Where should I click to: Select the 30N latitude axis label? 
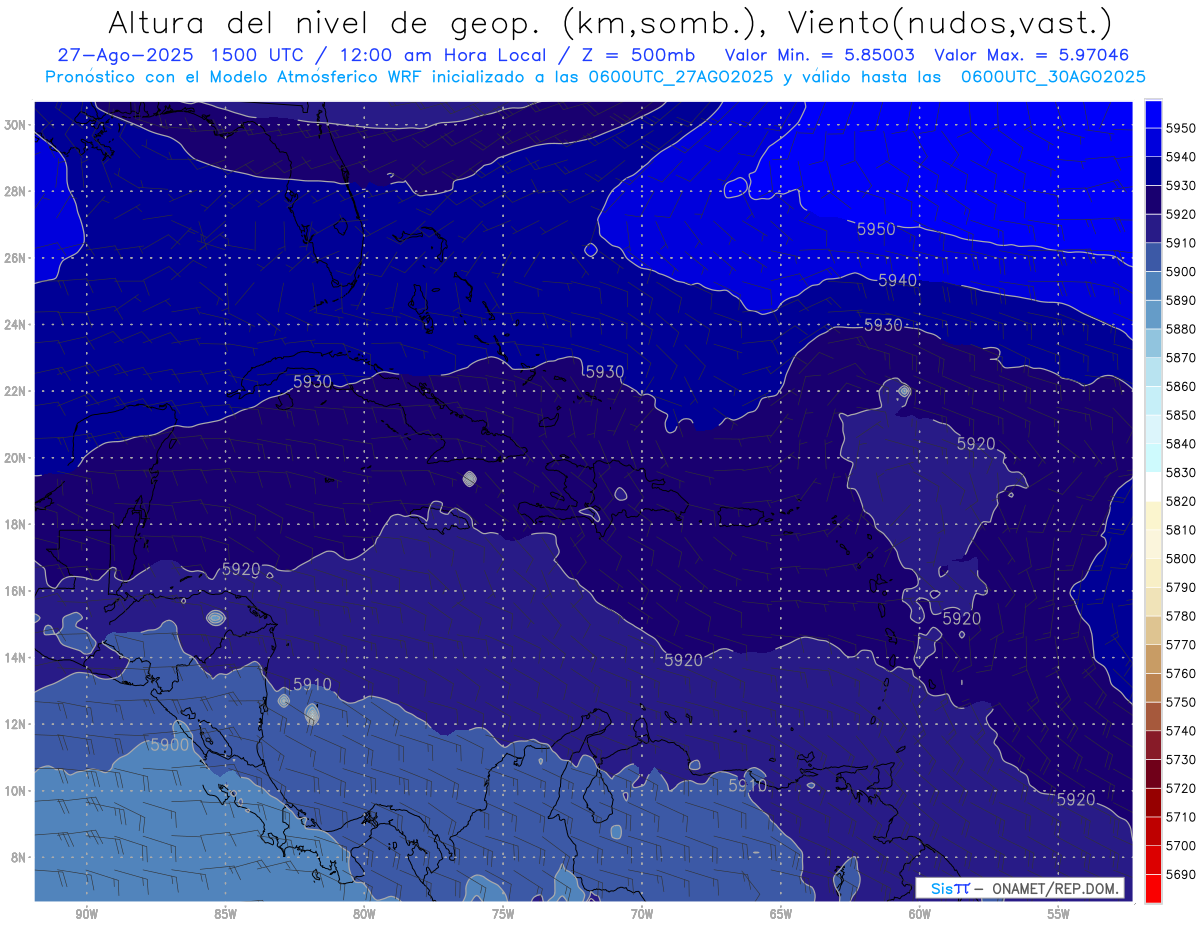pyautogui.click(x=15, y=125)
